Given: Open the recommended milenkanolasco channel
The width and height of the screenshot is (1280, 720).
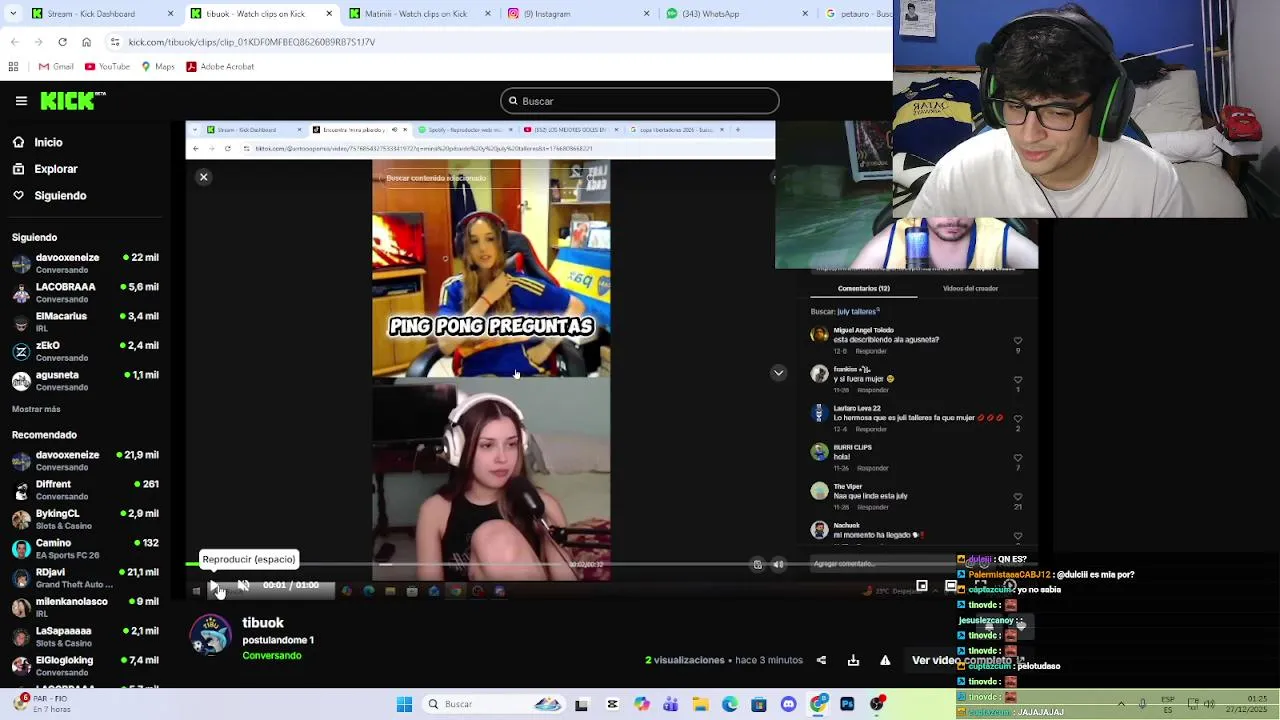Looking at the screenshot, I should click(x=85, y=607).
